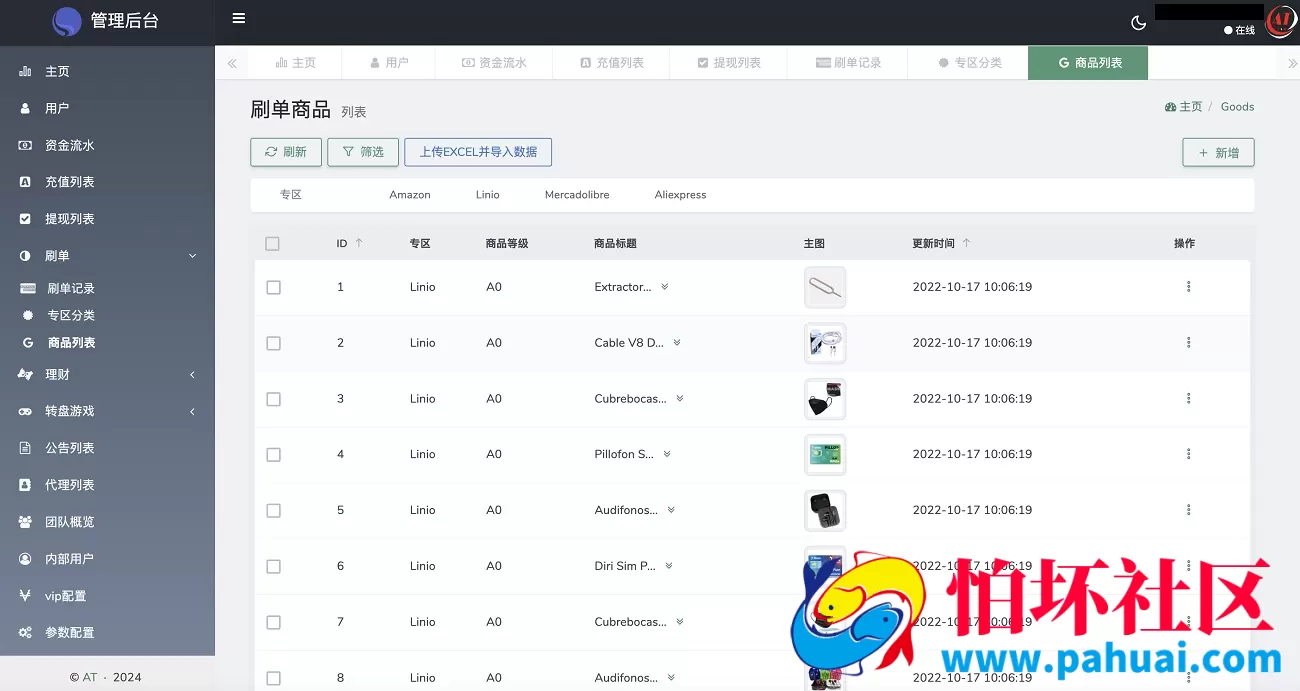The width and height of the screenshot is (1300, 691).
Task: Expand title of Cubrebocas... row ID 3
Action: tap(679, 399)
